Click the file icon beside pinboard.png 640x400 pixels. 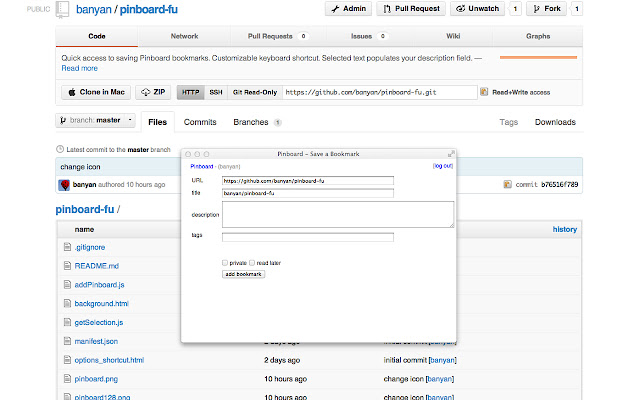pyautogui.click(x=67, y=378)
